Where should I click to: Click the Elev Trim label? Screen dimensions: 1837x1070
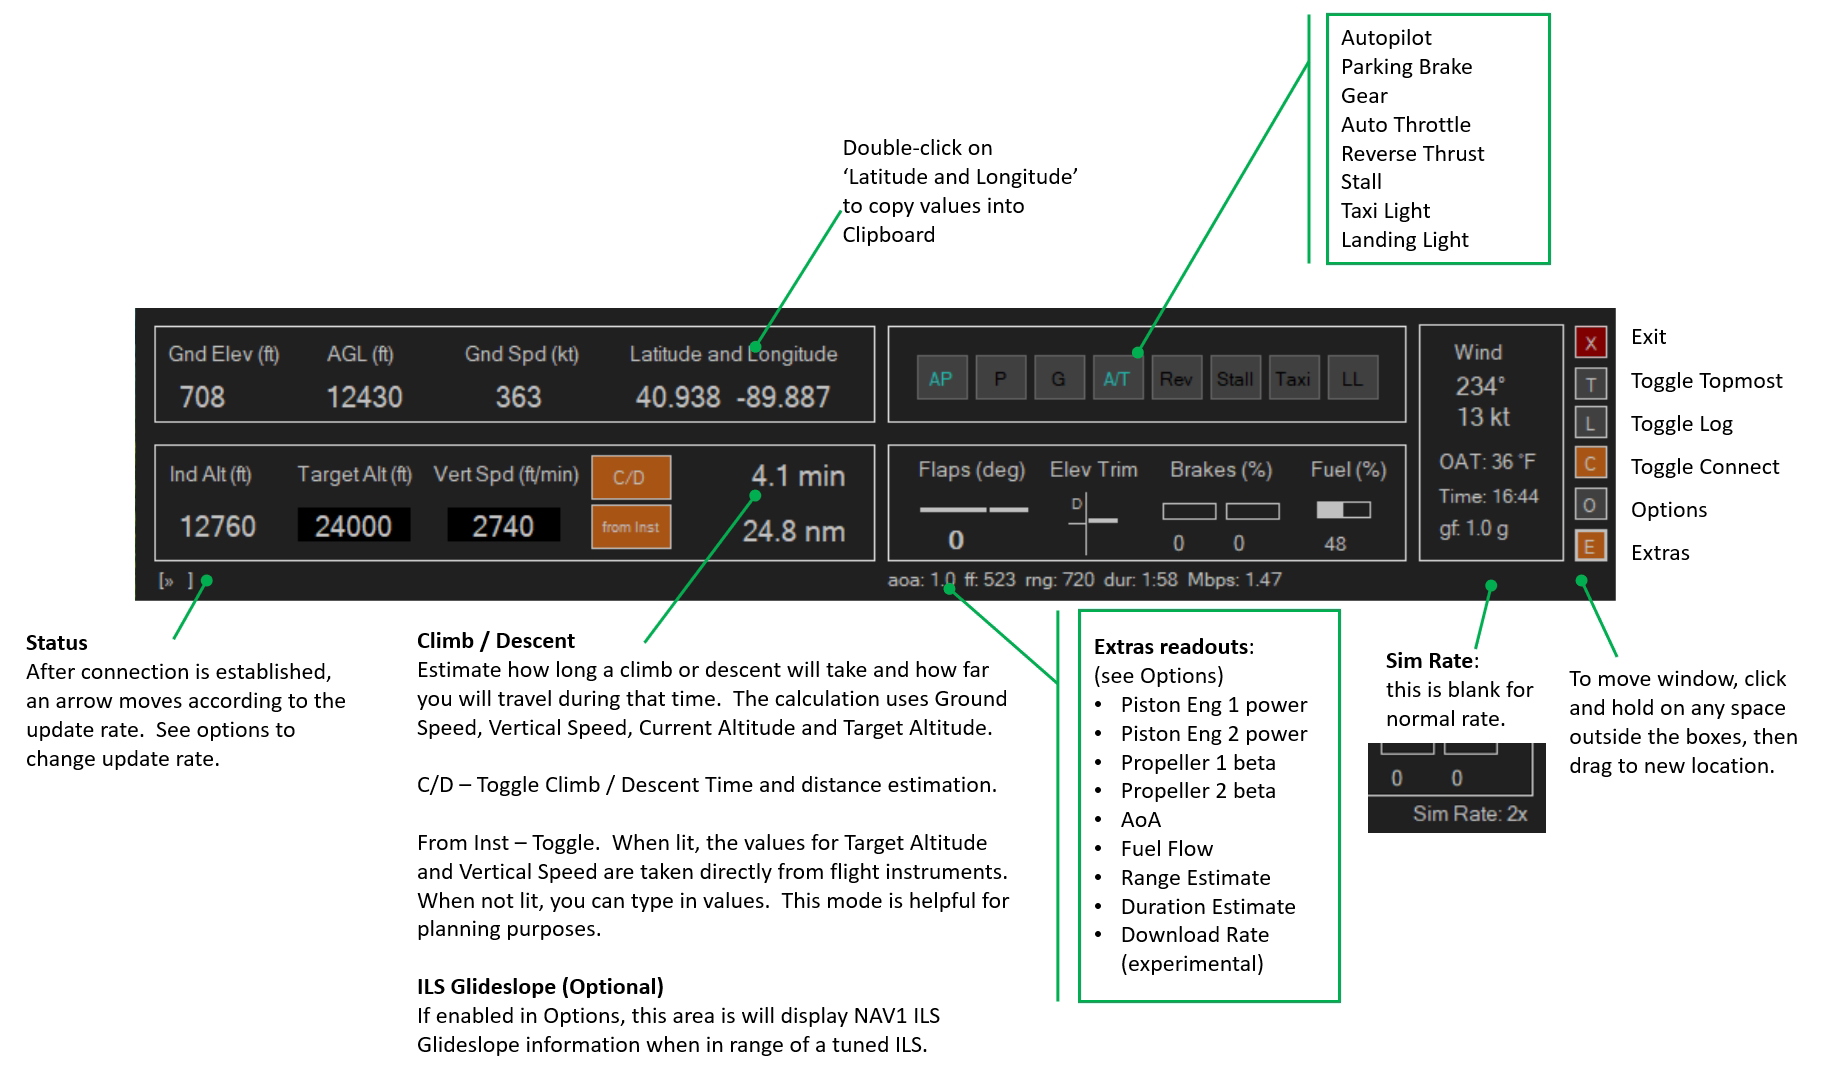pyautogui.click(x=1093, y=469)
